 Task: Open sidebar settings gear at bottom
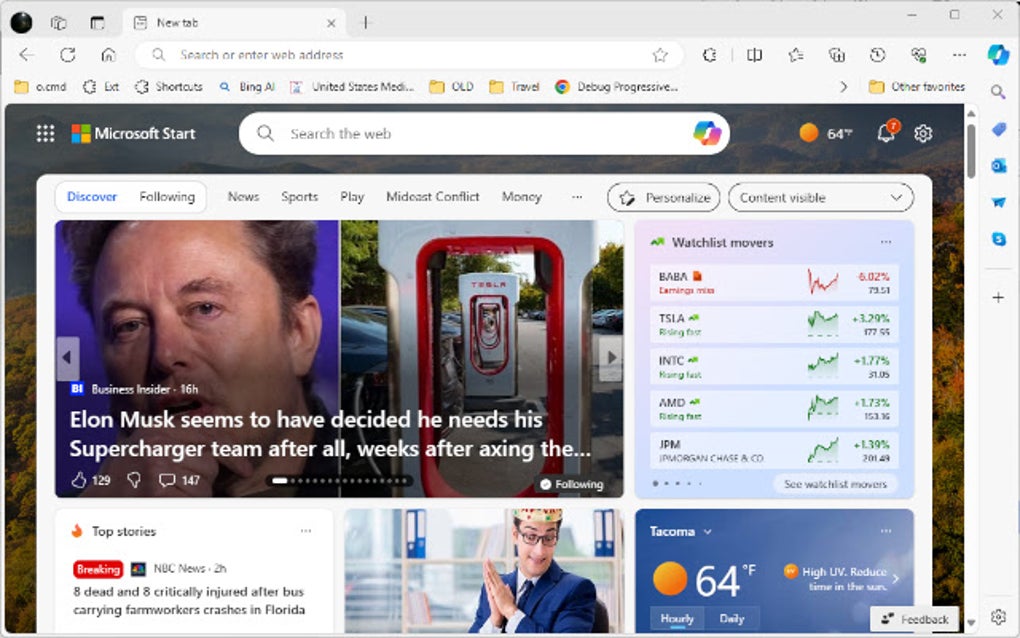tap(999, 617)
